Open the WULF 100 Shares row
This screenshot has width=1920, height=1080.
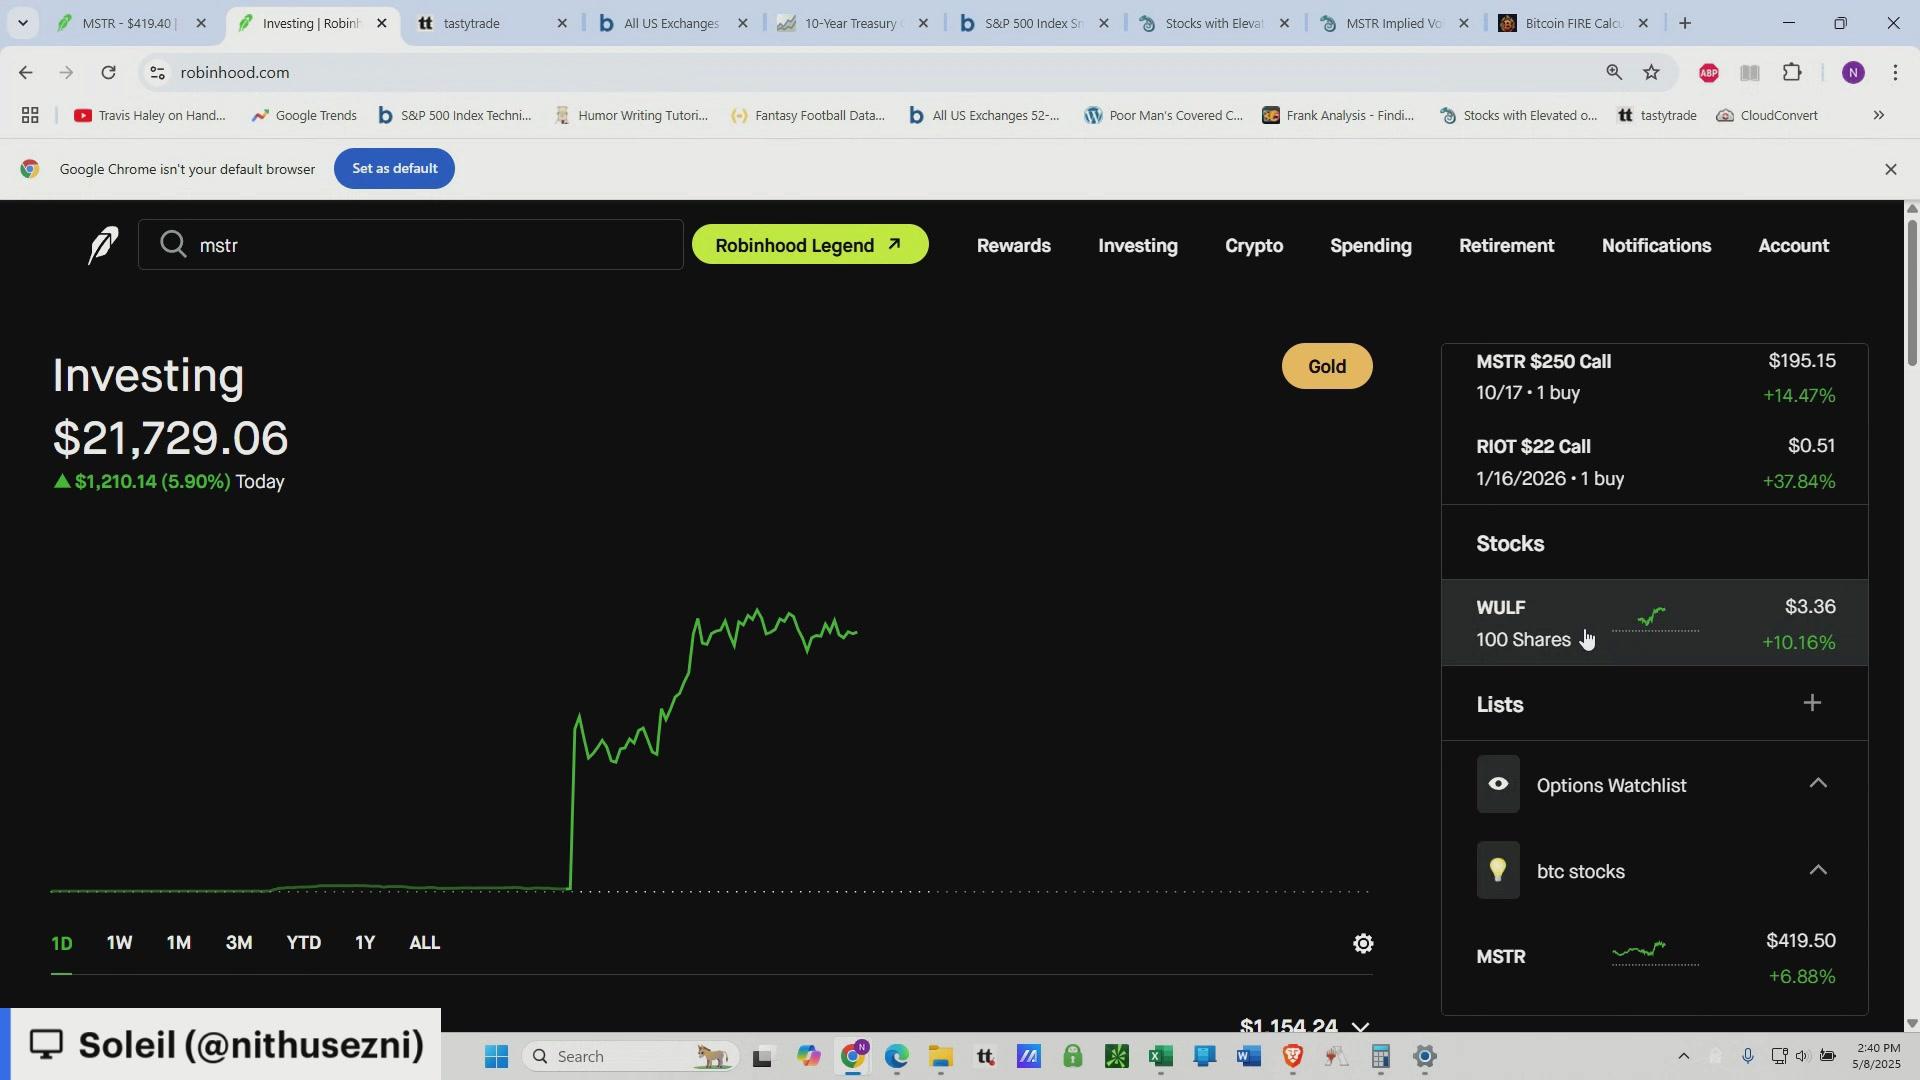tap(1655, 623)
